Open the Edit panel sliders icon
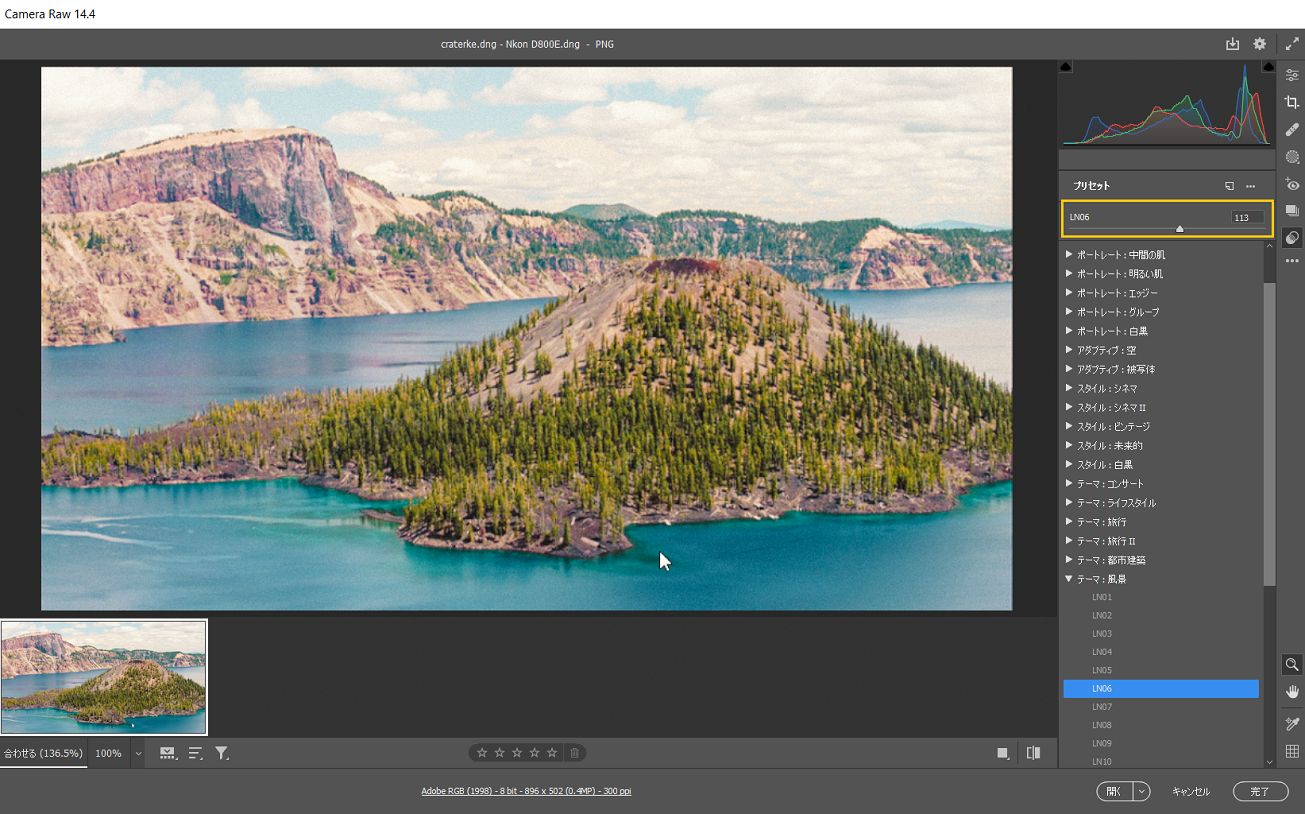 pyautogui.click(x=1292, y=75)
